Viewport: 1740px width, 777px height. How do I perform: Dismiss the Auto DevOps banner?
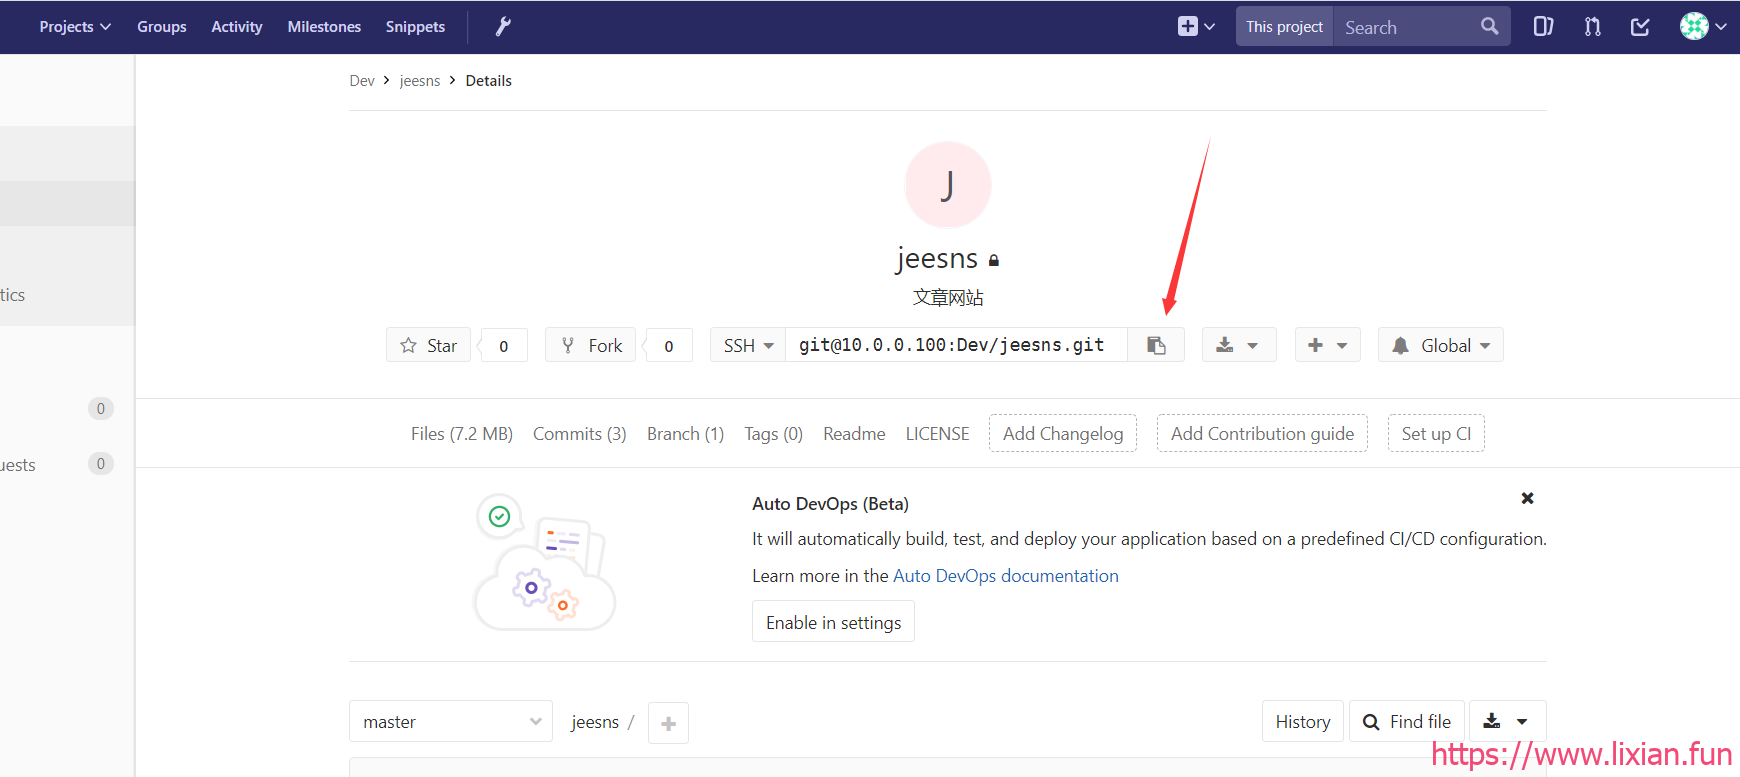[1527, 498]
